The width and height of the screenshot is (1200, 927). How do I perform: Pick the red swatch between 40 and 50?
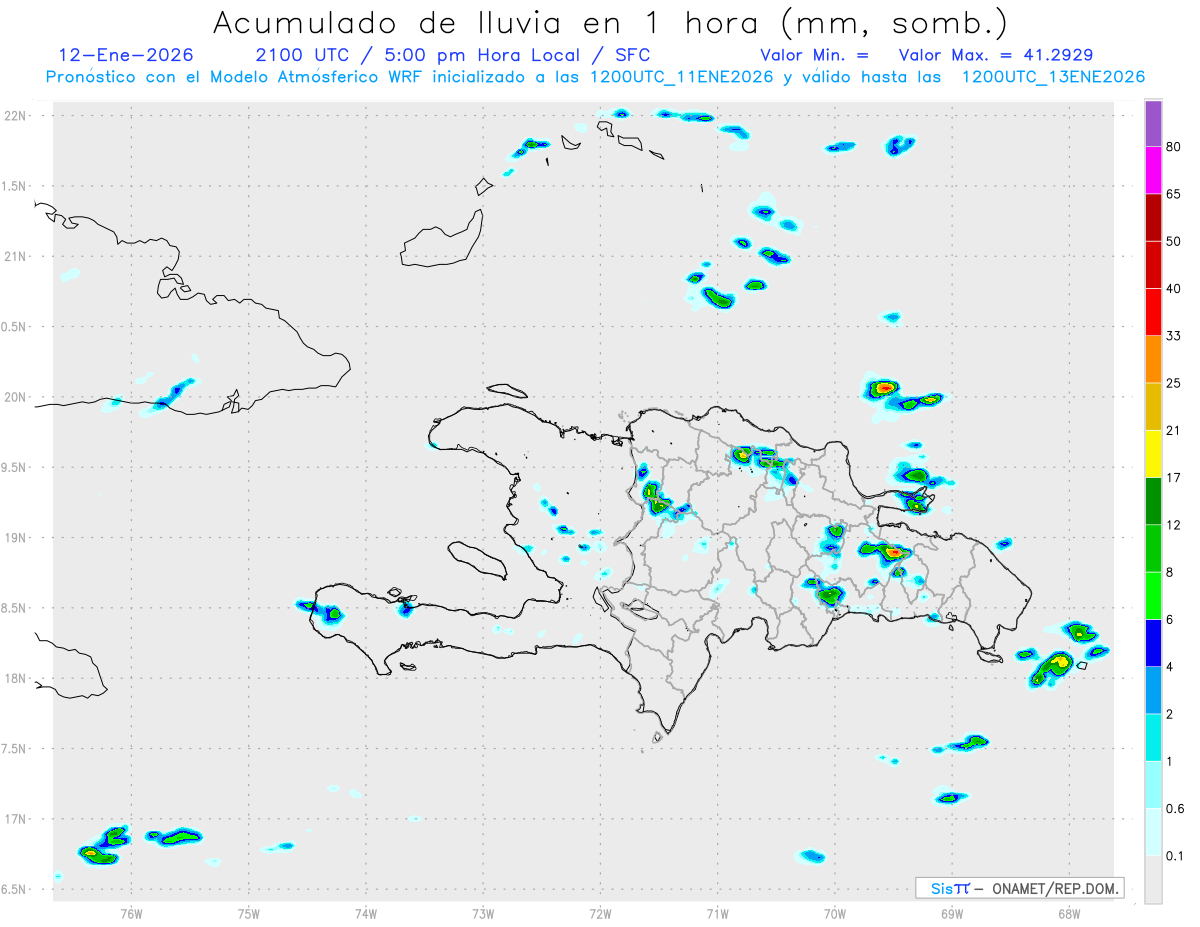point(1153,265)
